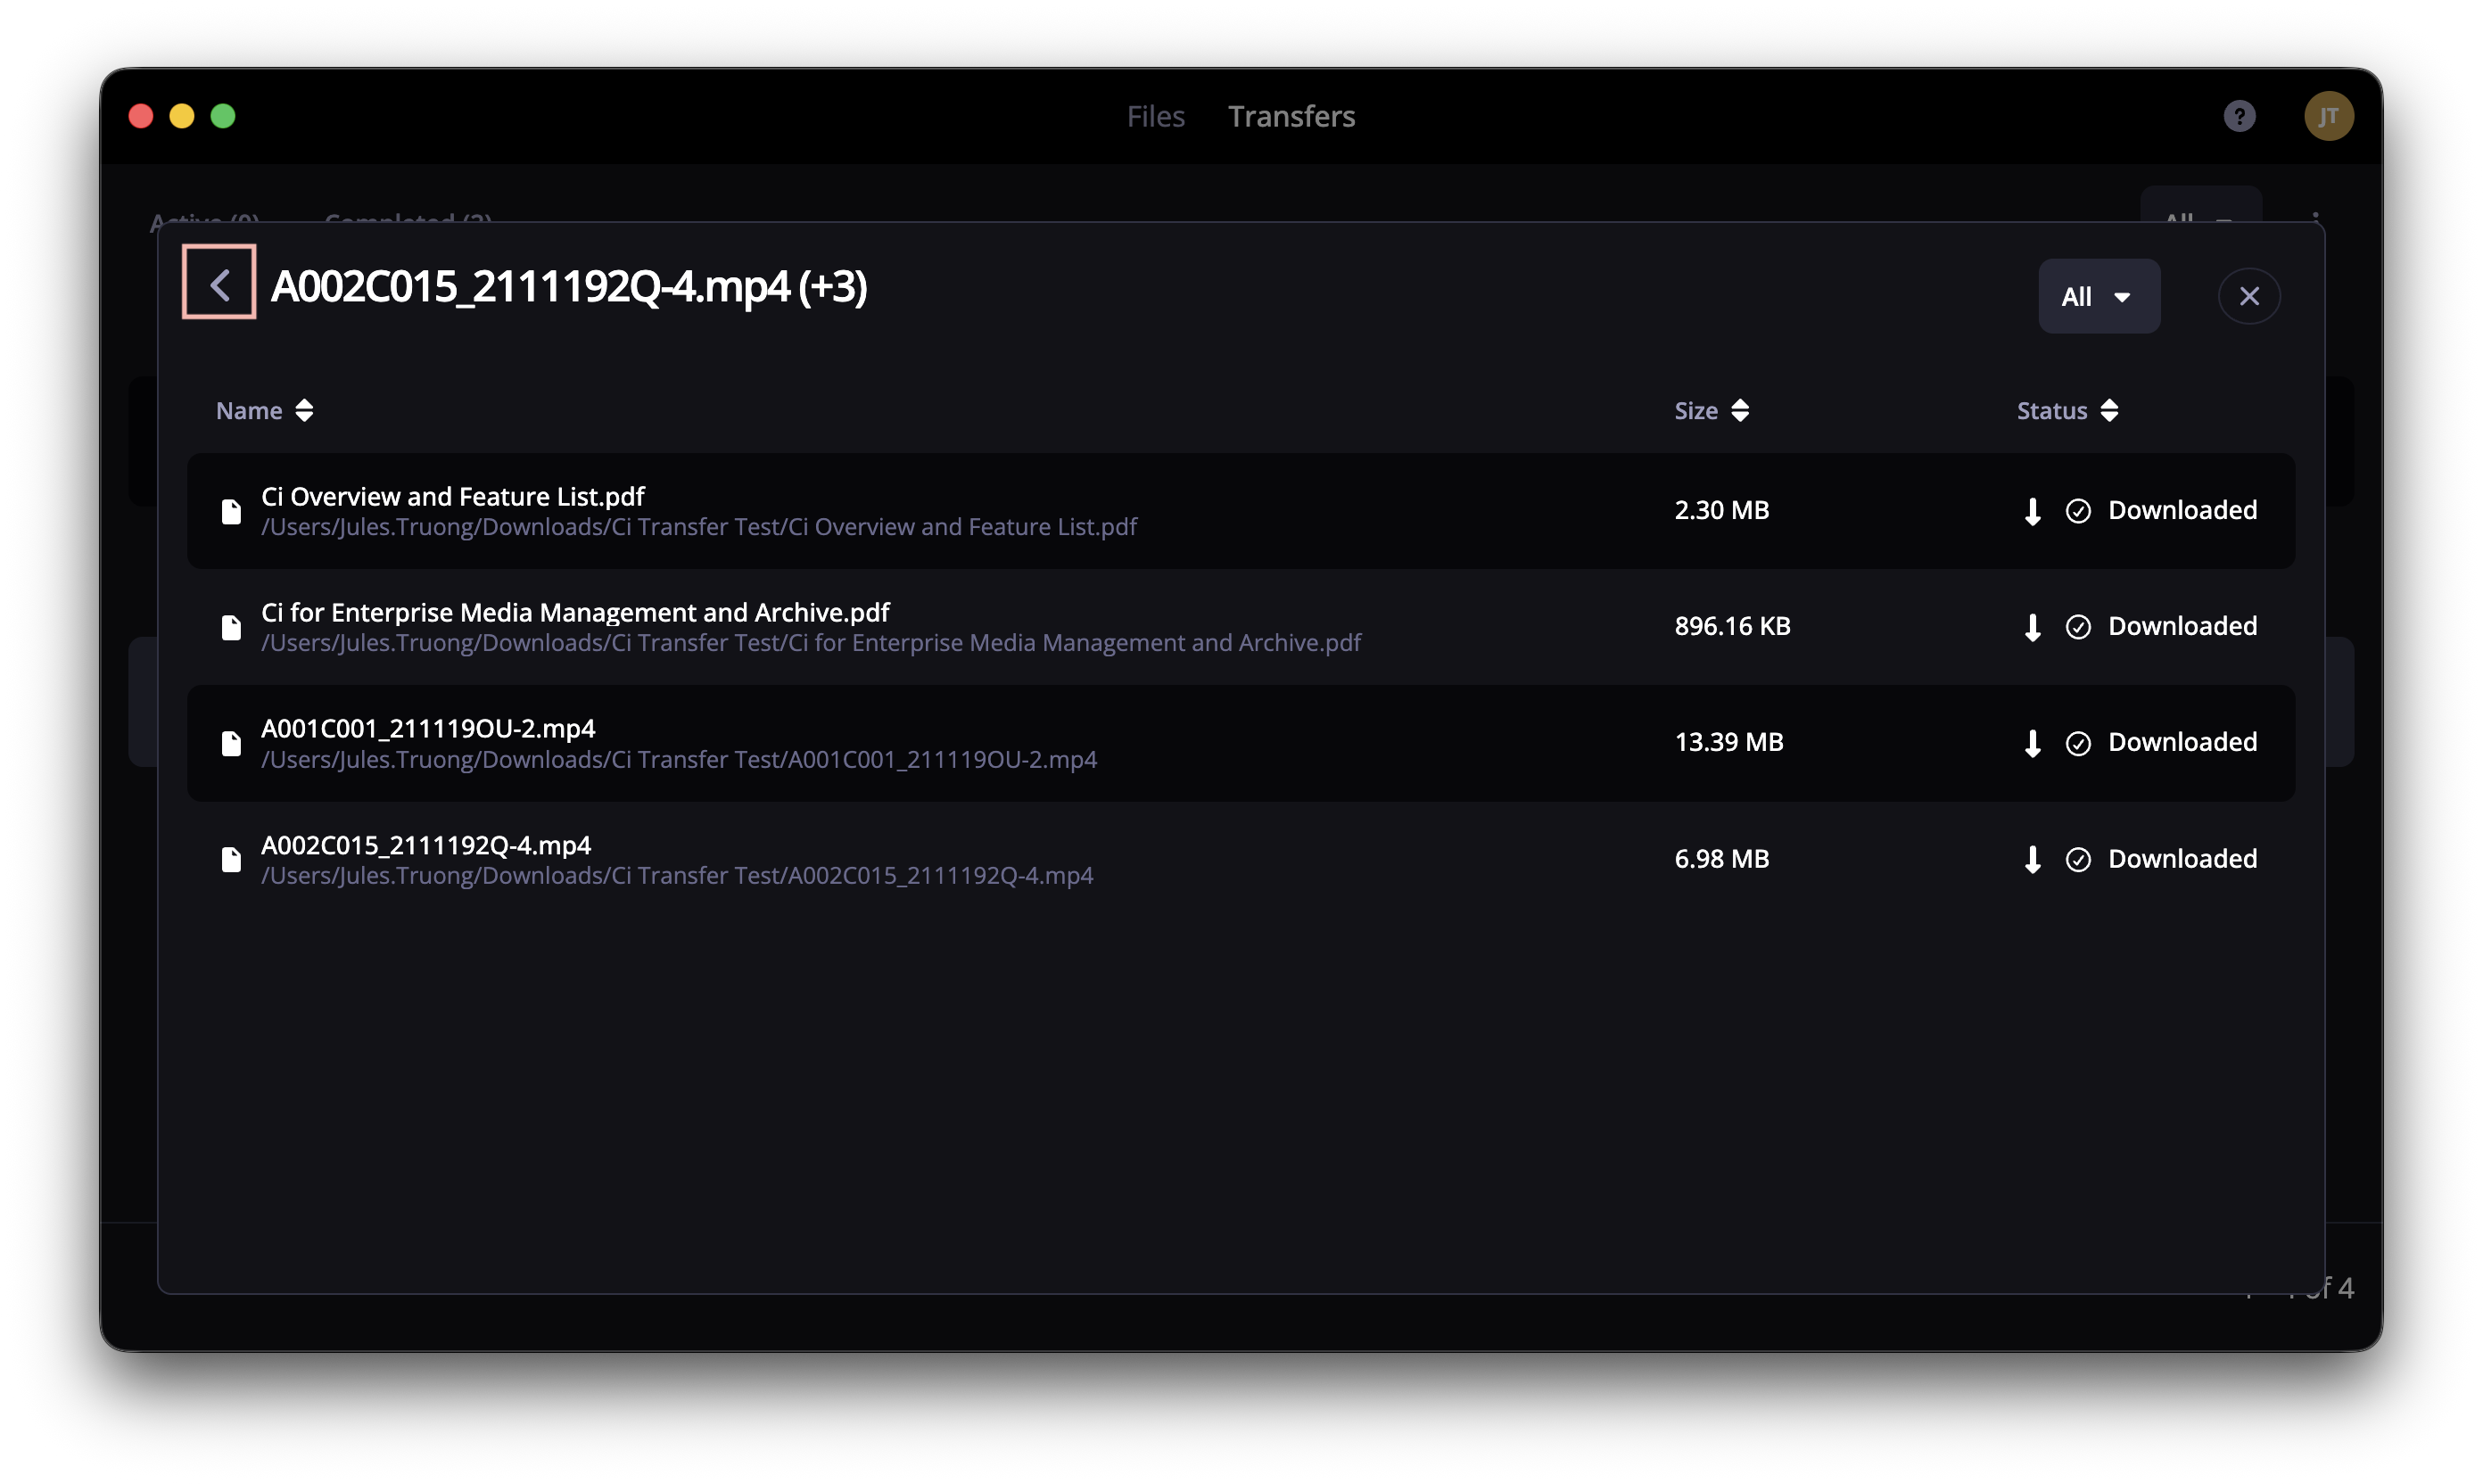Open the help question mark icon
2483x1484 pixels.
tap(2238, 116)
